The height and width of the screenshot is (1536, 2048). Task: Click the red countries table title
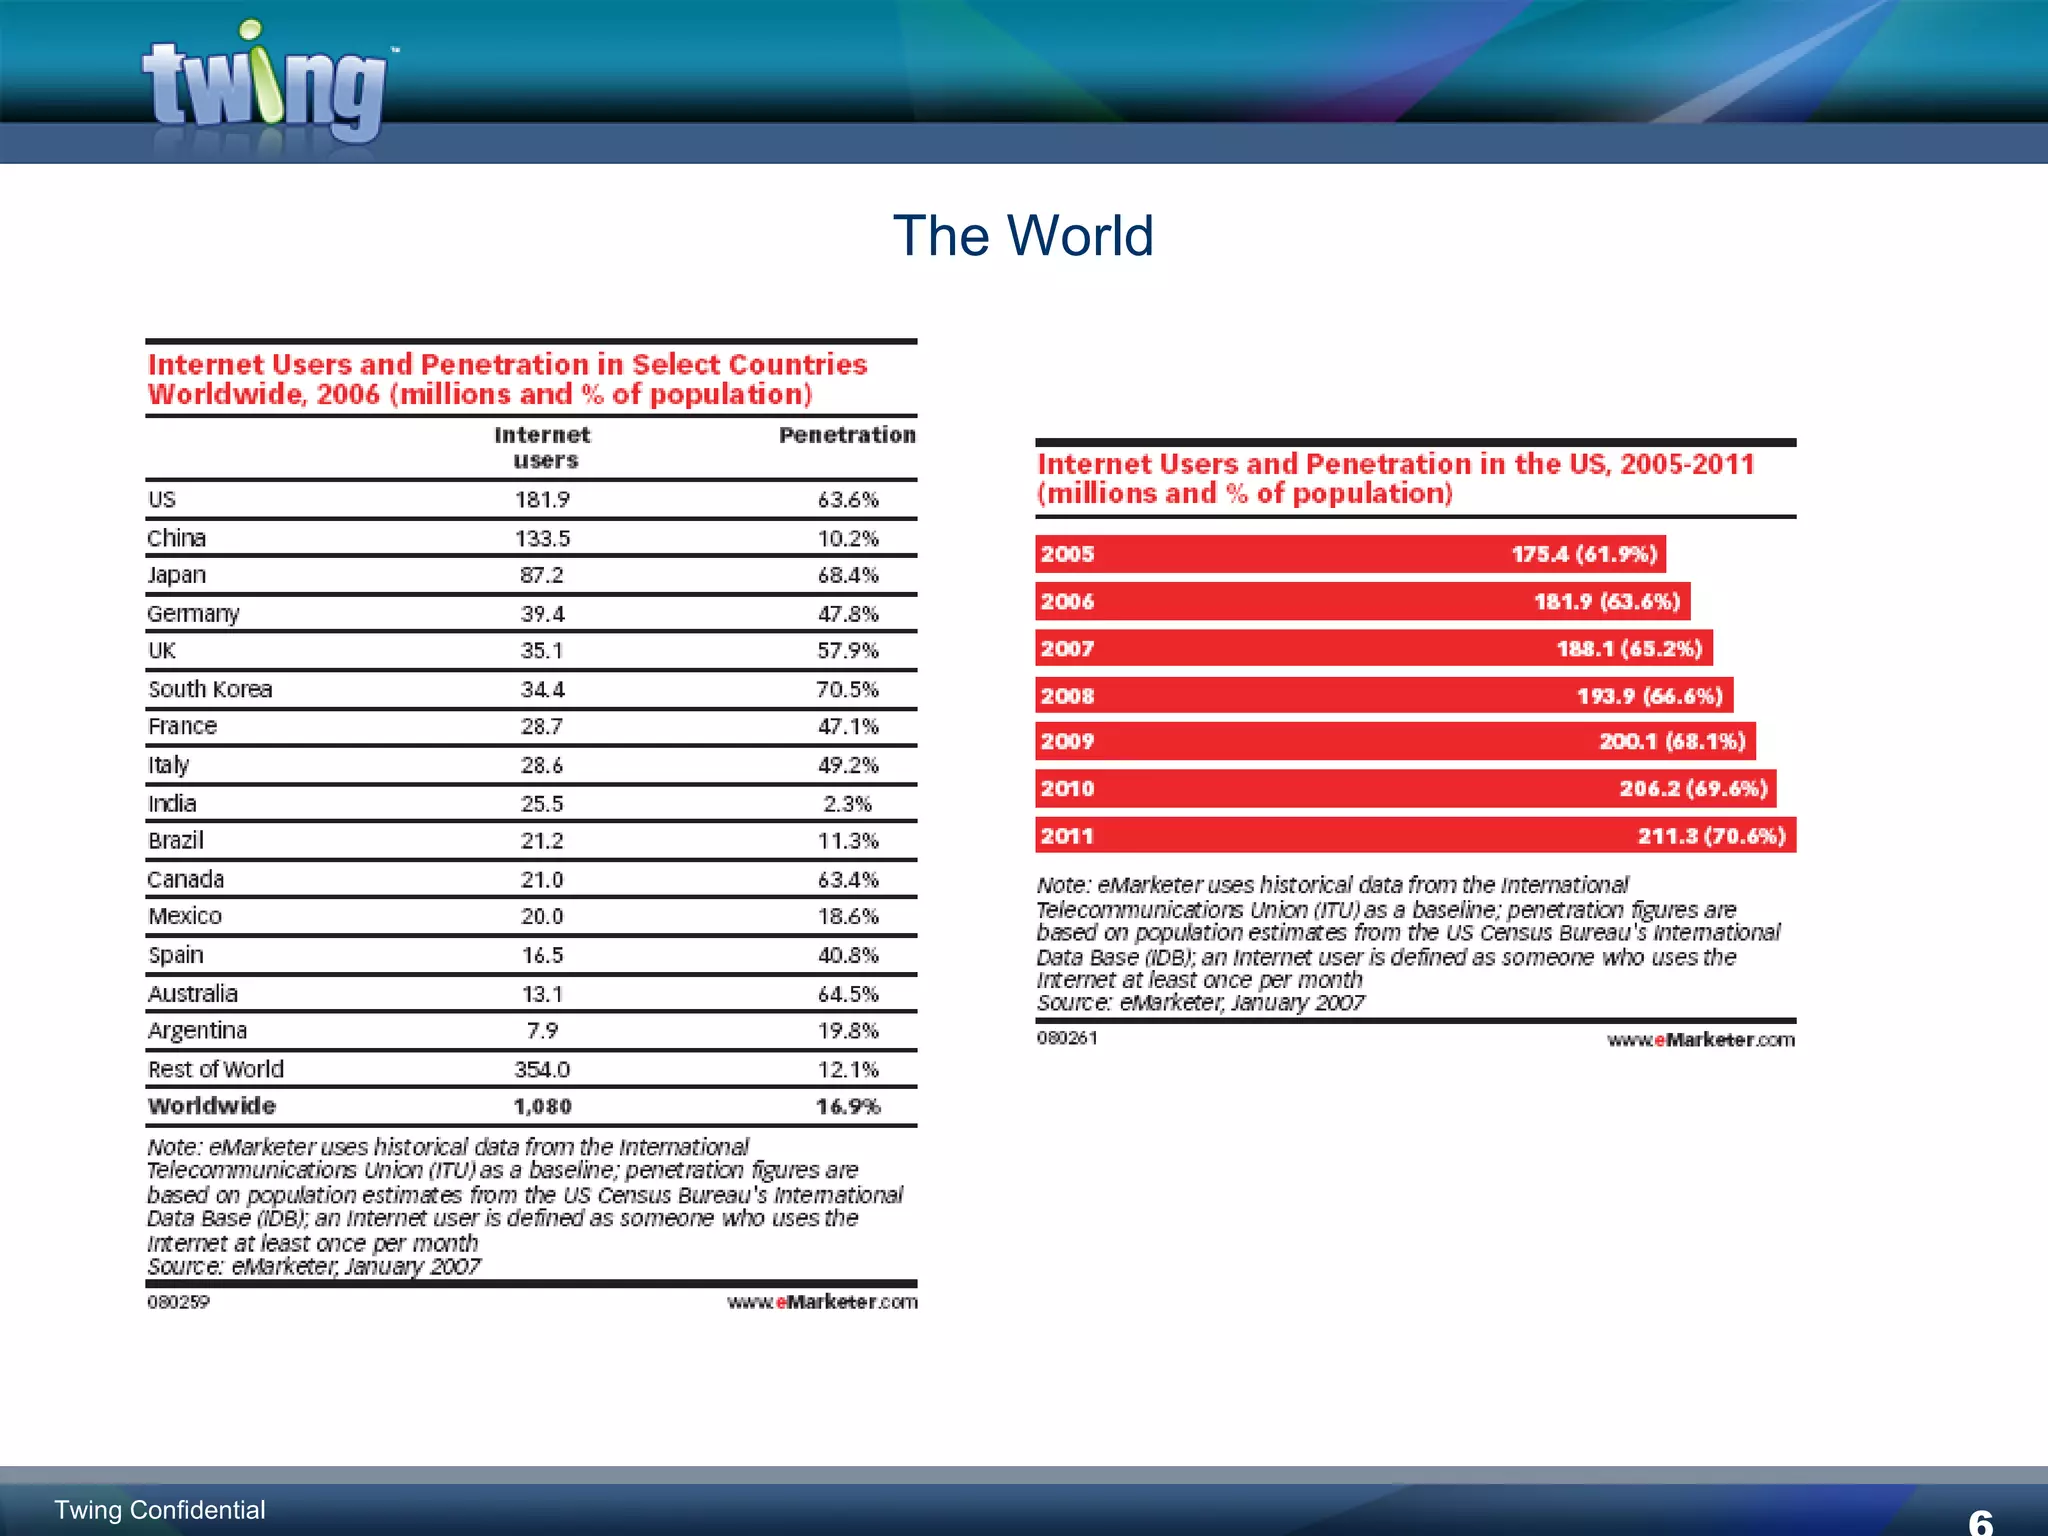(508, 379)
